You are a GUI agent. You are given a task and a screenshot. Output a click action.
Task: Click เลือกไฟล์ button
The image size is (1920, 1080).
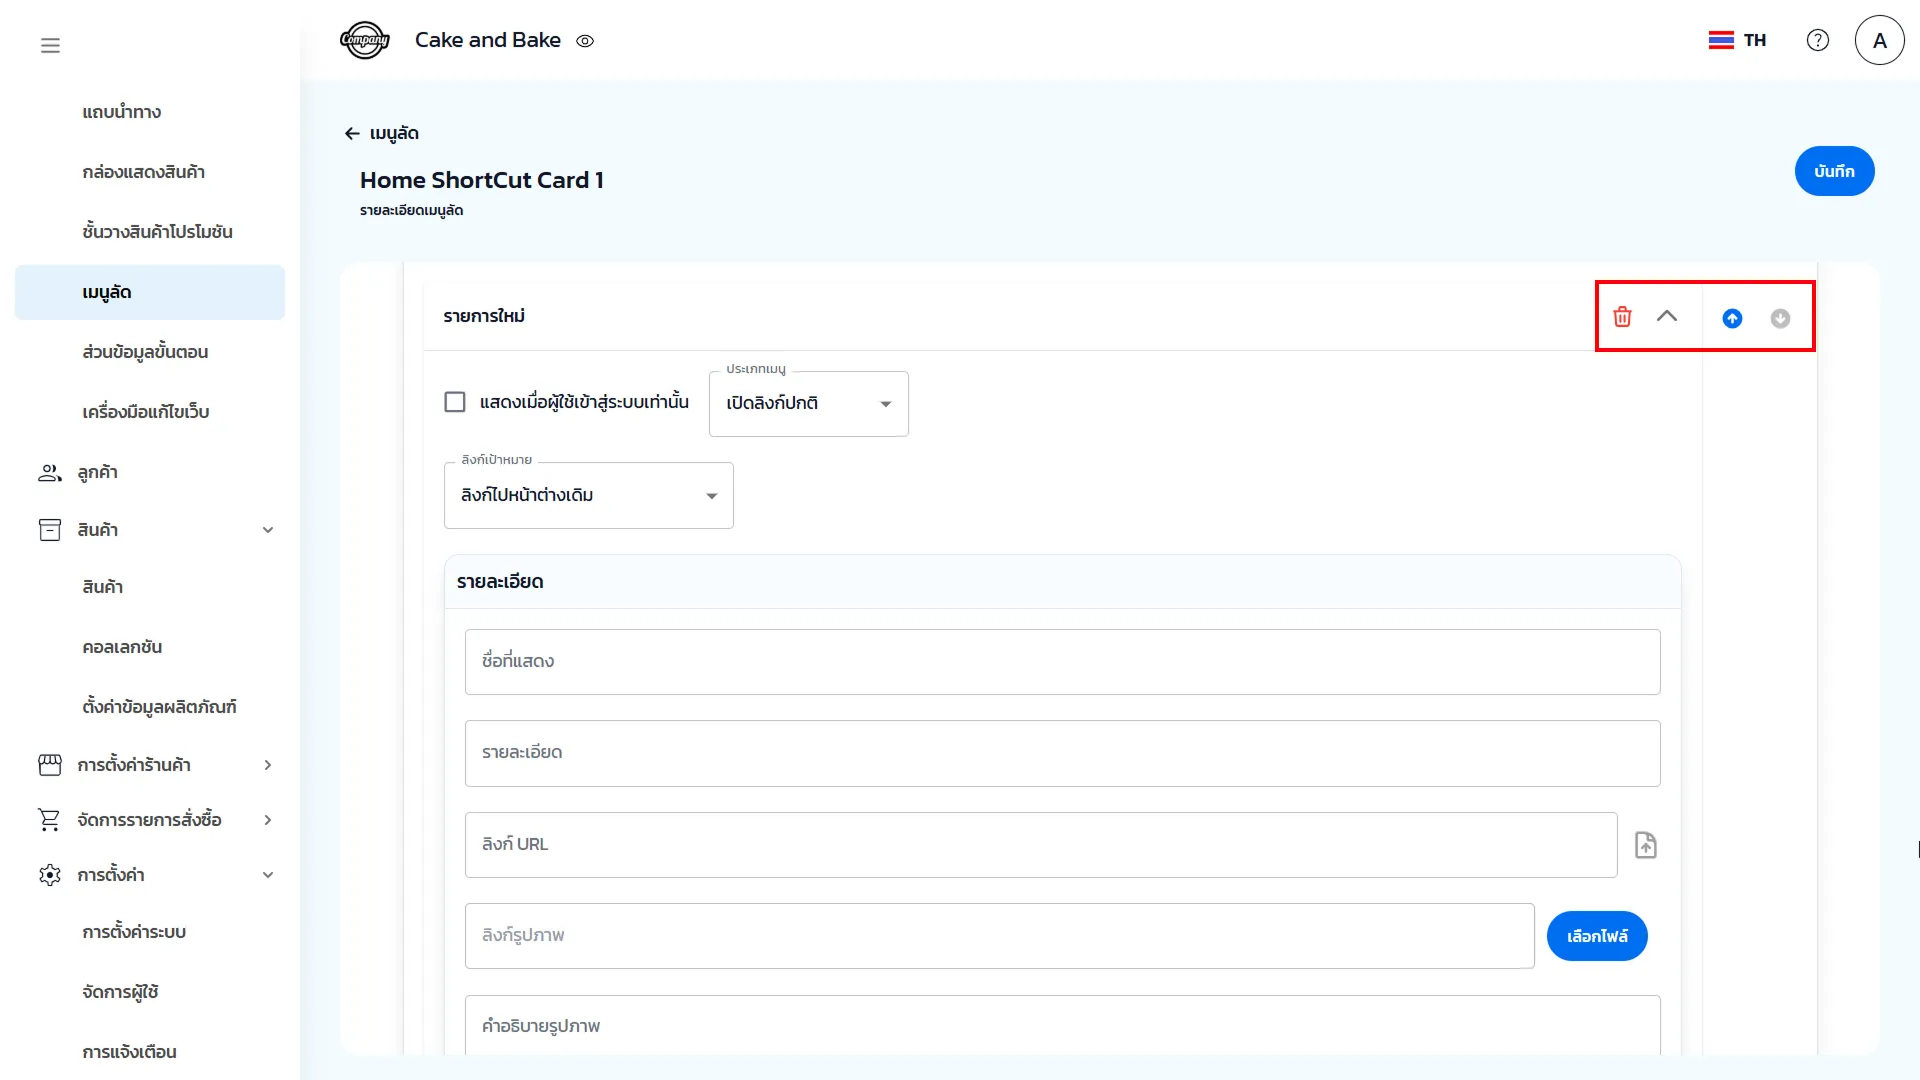point(1596,936)
